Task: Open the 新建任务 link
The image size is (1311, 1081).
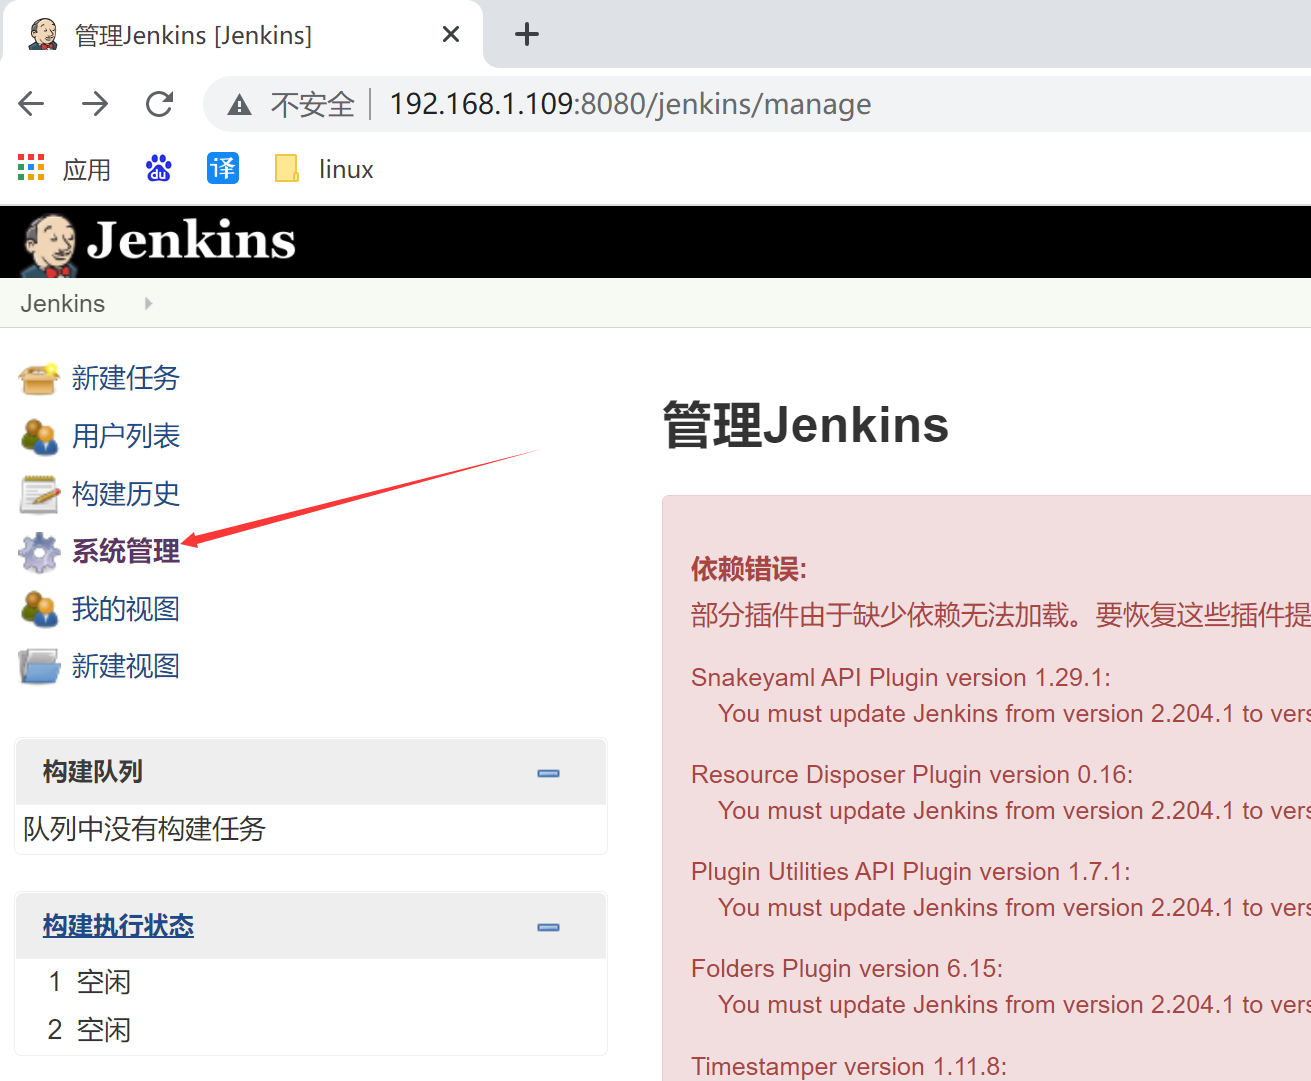Action: point(126,378)
